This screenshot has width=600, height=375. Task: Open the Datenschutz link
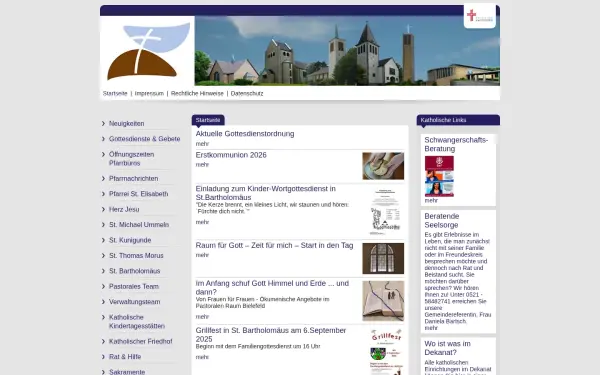pyautogui.click(x=247, y=93)
